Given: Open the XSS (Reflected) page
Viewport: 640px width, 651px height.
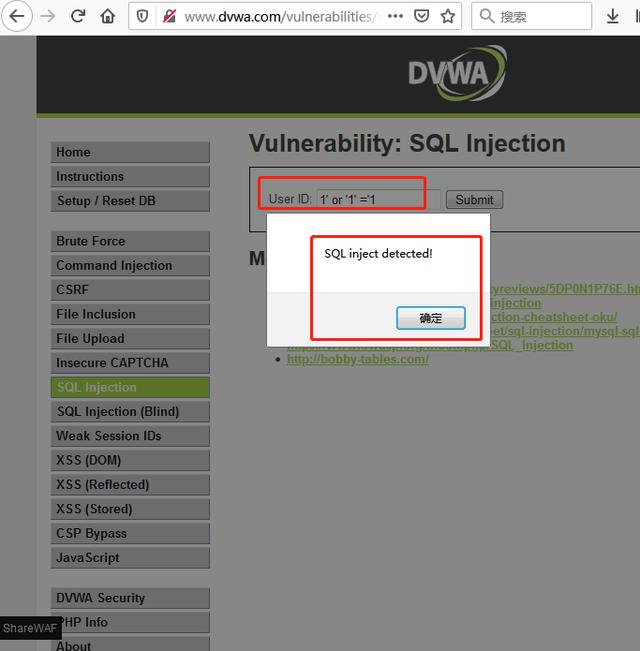Looking at the screenshot, I should pos(130,485).
